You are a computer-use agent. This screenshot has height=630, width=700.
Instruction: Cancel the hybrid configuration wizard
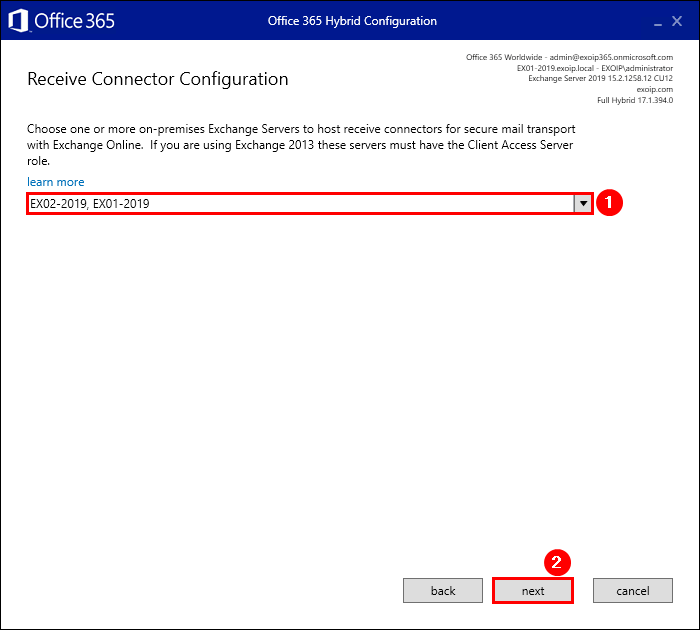tap(633, 591)
